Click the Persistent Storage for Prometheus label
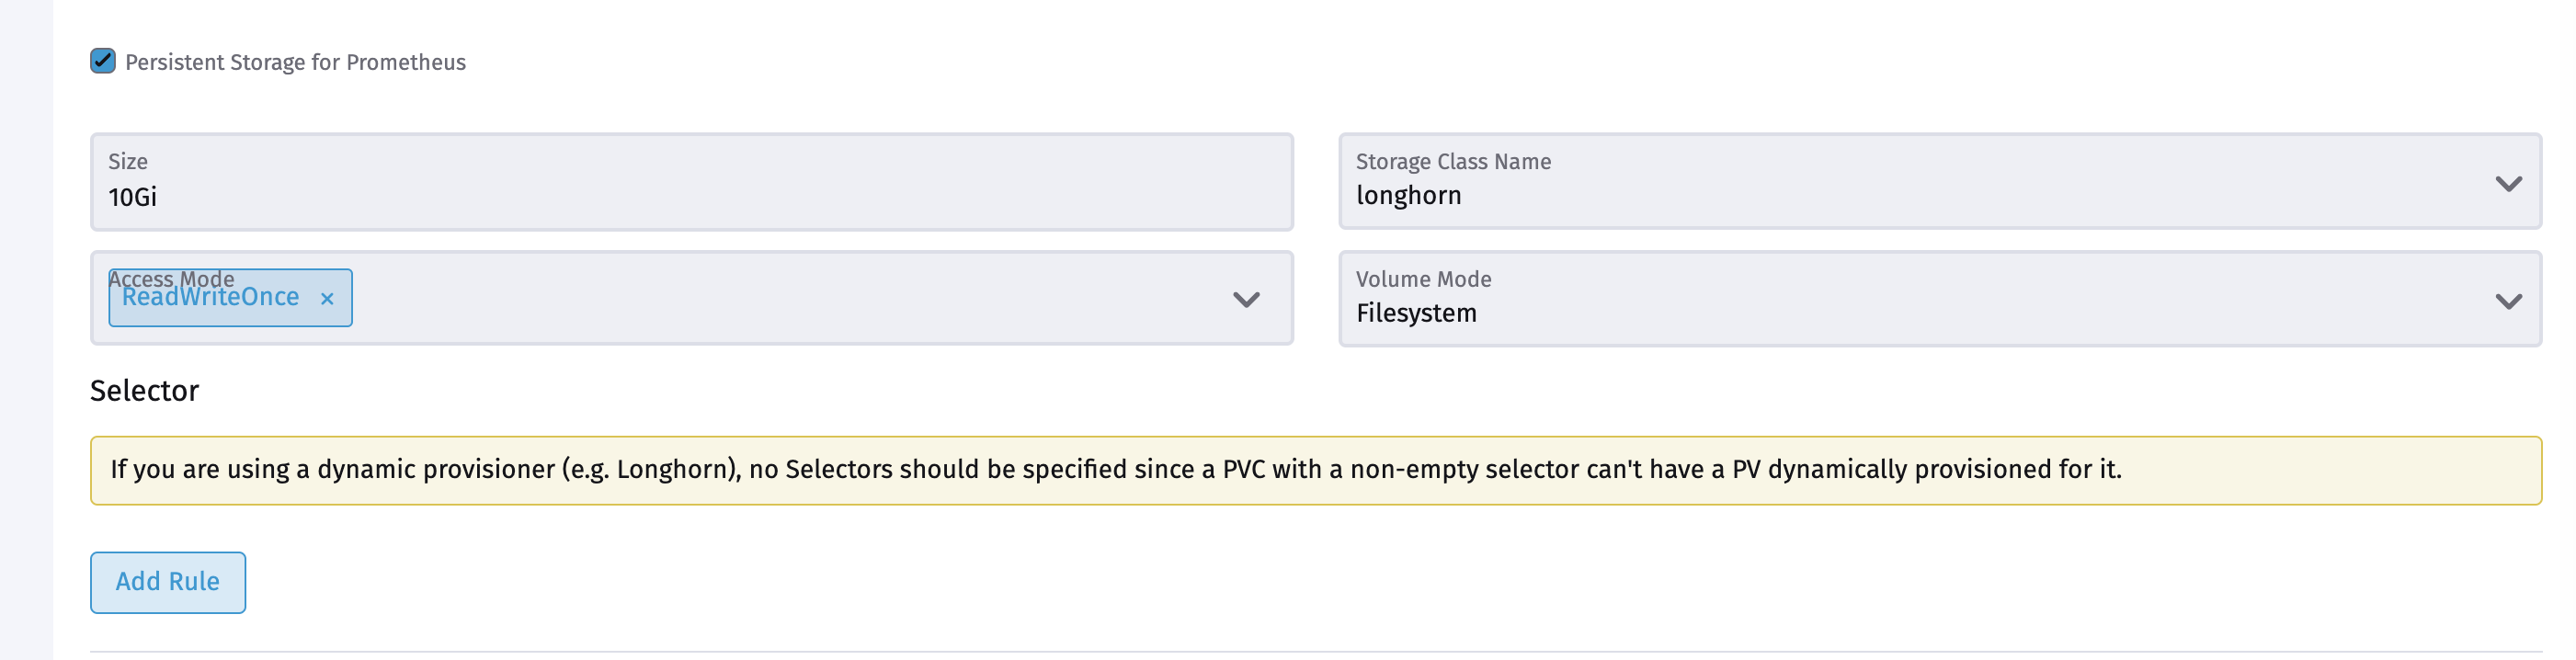 click(x=294, y=61)
